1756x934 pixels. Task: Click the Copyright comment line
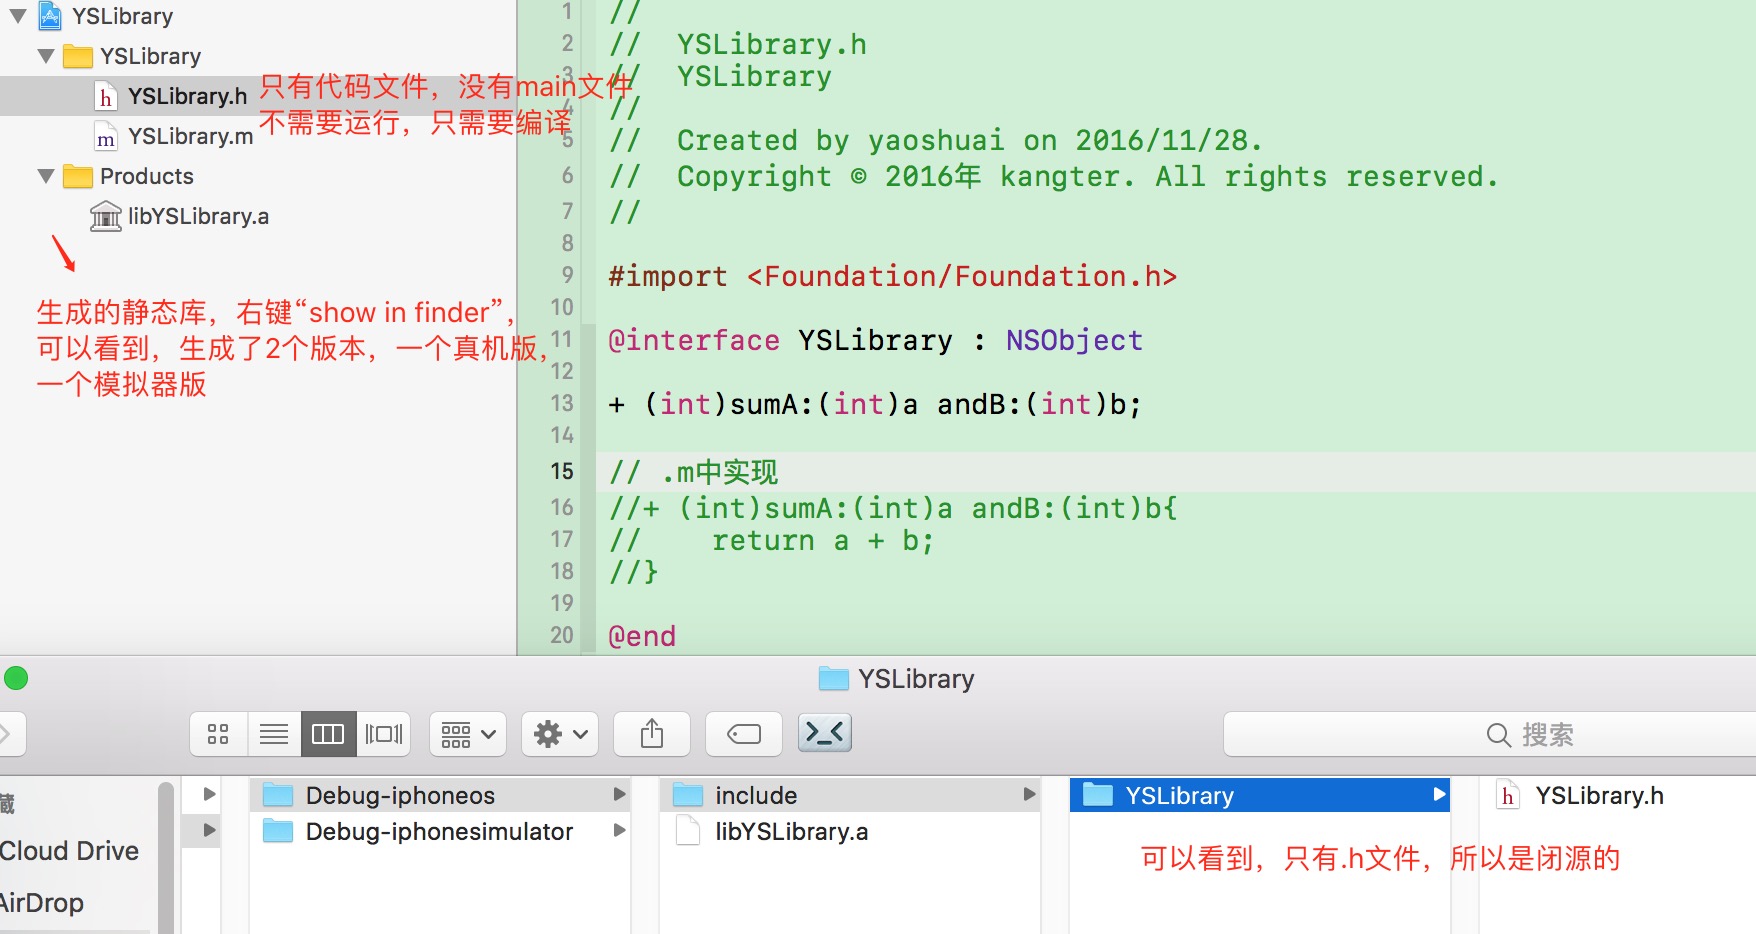tap(1054, 176)
